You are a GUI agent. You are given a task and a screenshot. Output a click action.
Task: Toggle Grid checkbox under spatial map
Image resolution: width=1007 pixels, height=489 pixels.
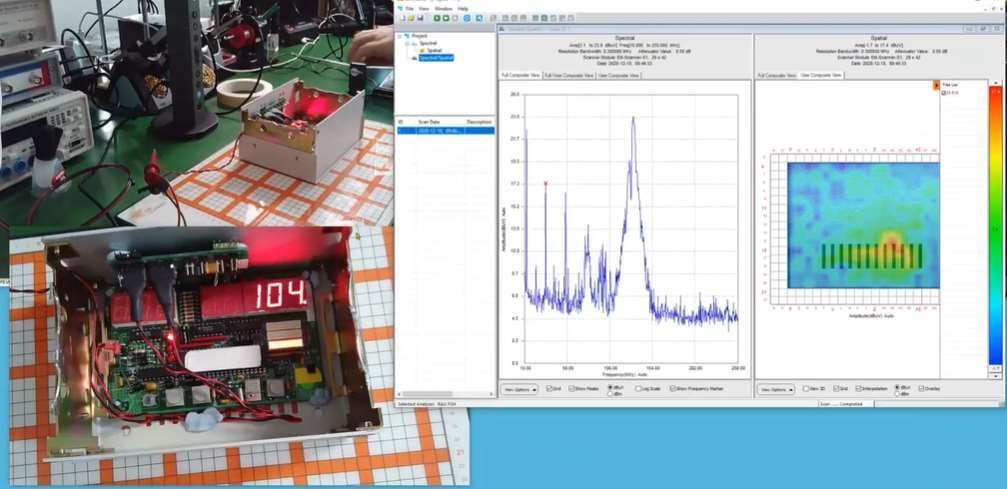pyautogui.click(x=836, y=389)
